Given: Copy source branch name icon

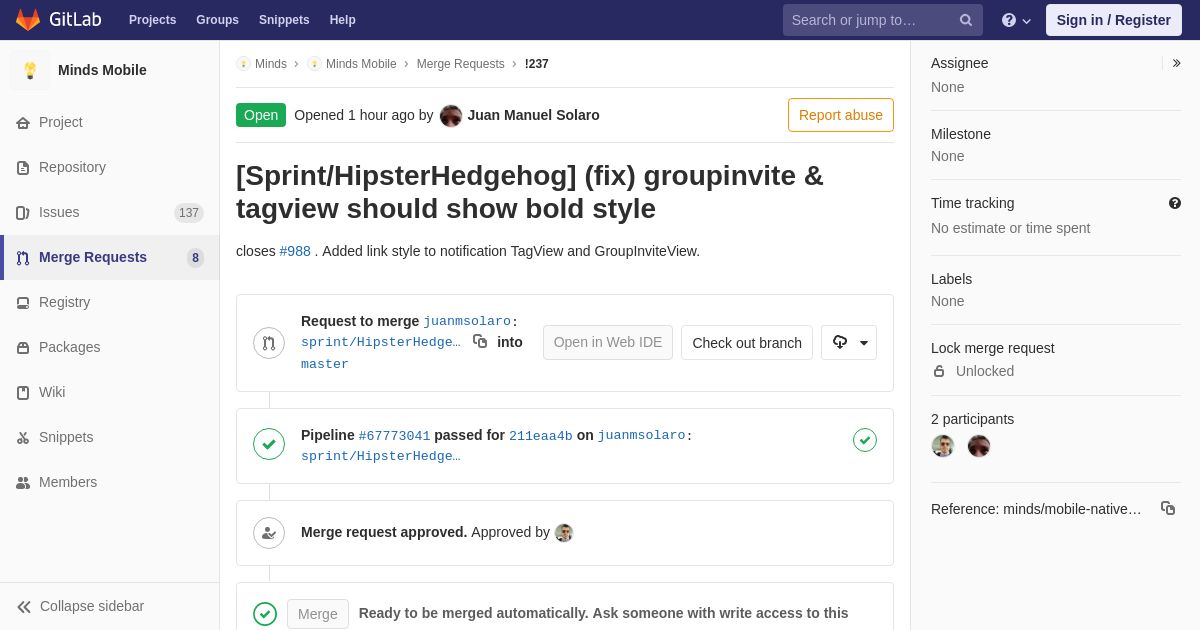Looking at the screenshot, I should [x=480, y=341].
